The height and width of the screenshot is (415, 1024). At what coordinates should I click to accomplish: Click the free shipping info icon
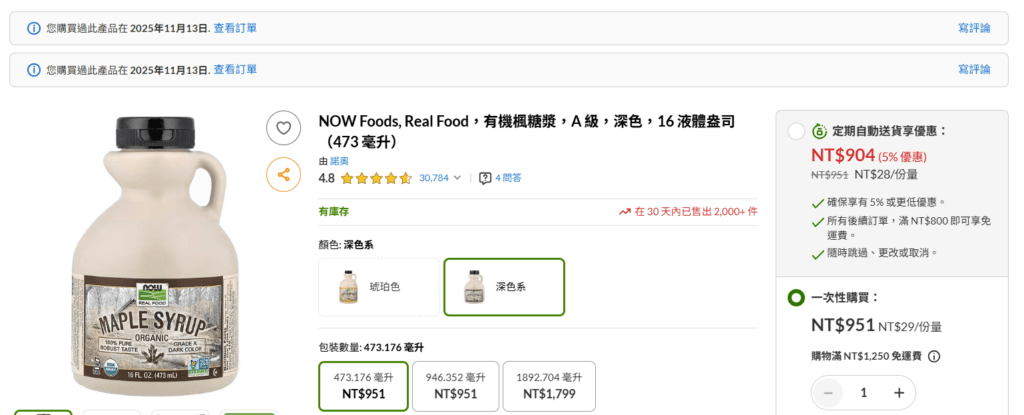point(934,356)
